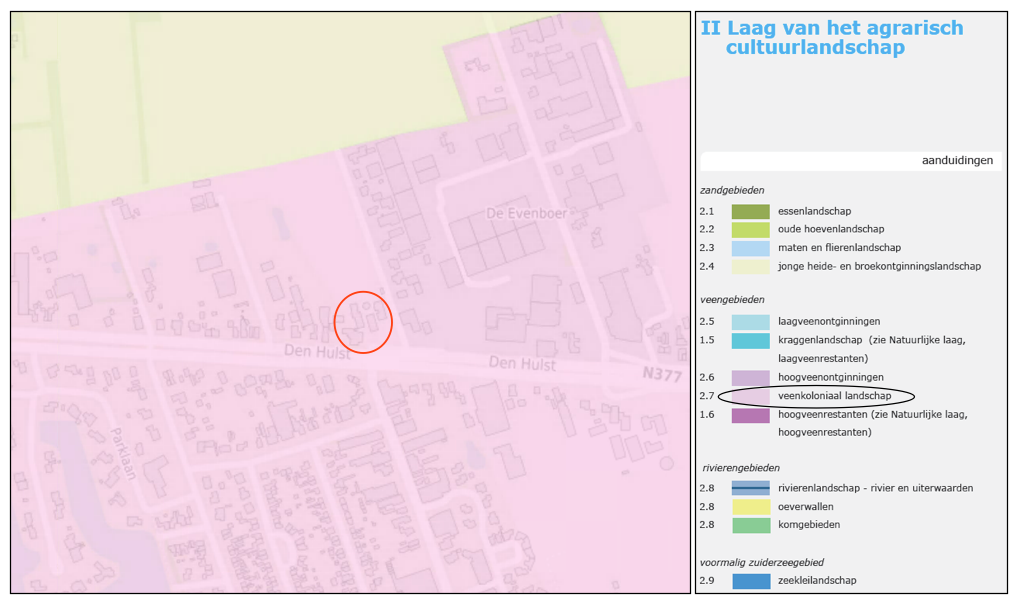Click the circled veenkoloniaal landschap legend entry
The image size is (1017, 608).
point(819,396)
